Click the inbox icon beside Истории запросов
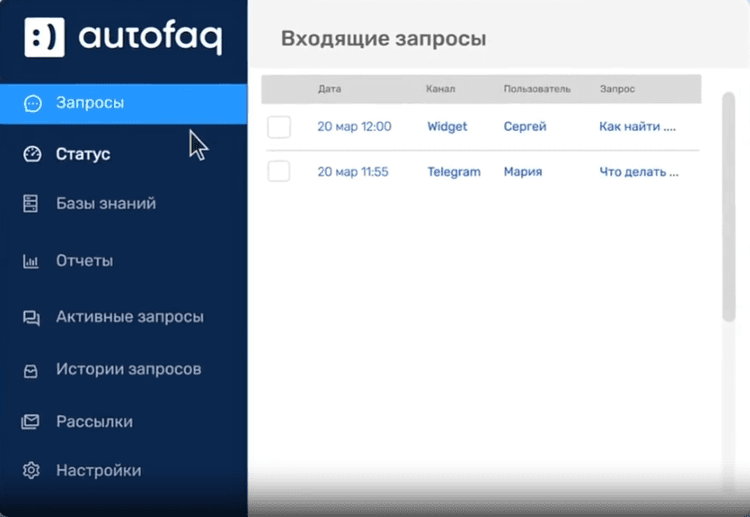The width and height of the screenshot is (750, 517). [31, 371]
